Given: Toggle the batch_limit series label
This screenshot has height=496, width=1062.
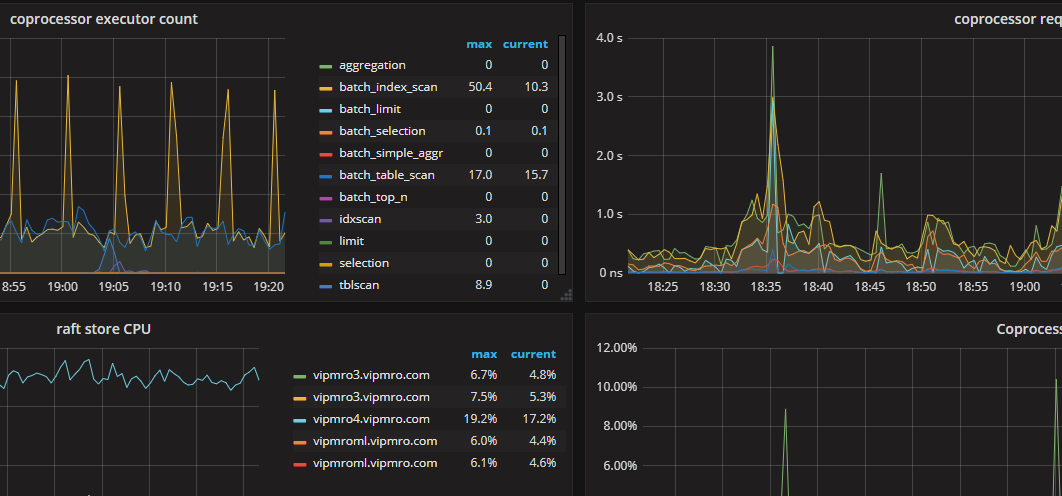Looking at the screenshot, I should (x=370, y=109).
